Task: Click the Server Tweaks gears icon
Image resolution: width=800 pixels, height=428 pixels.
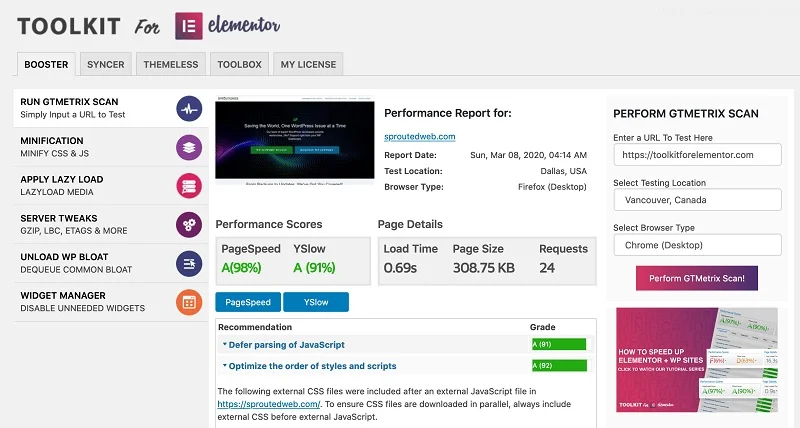Action: [189, 224]
